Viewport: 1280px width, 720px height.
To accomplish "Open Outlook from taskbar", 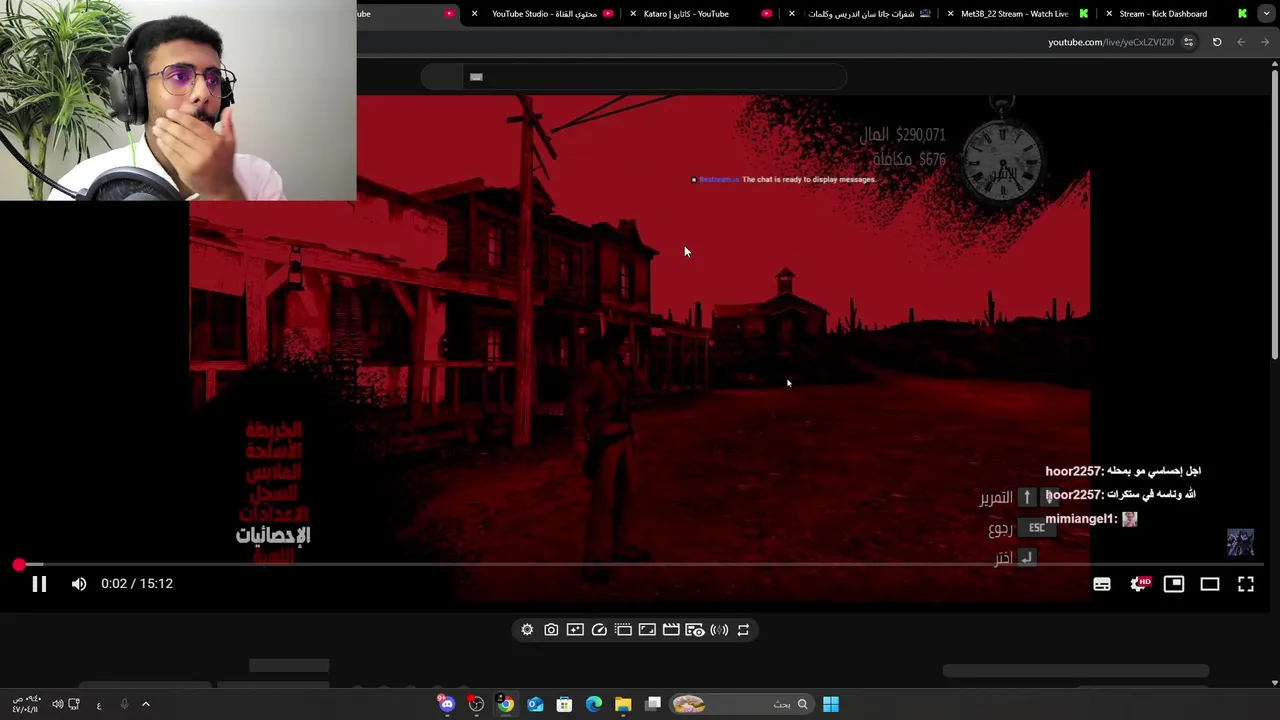I will click(x=535, y=704).
